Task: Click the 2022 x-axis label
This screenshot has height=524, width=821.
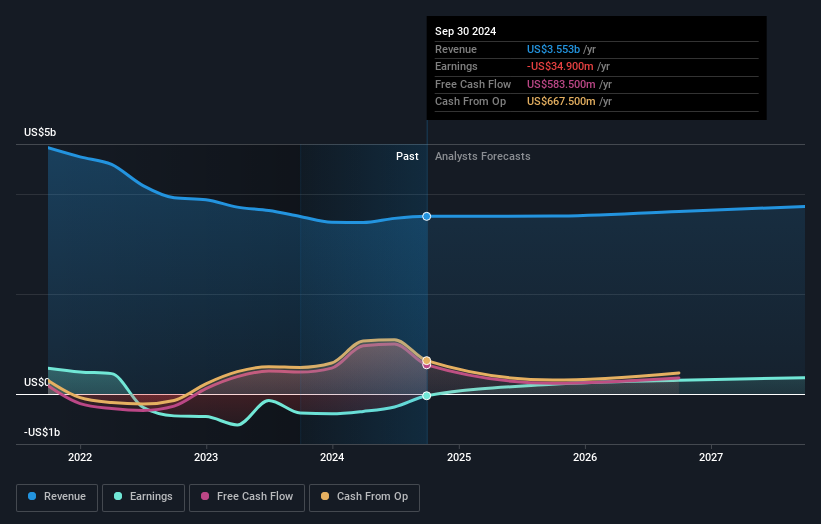Action: [x=80, y=458]
